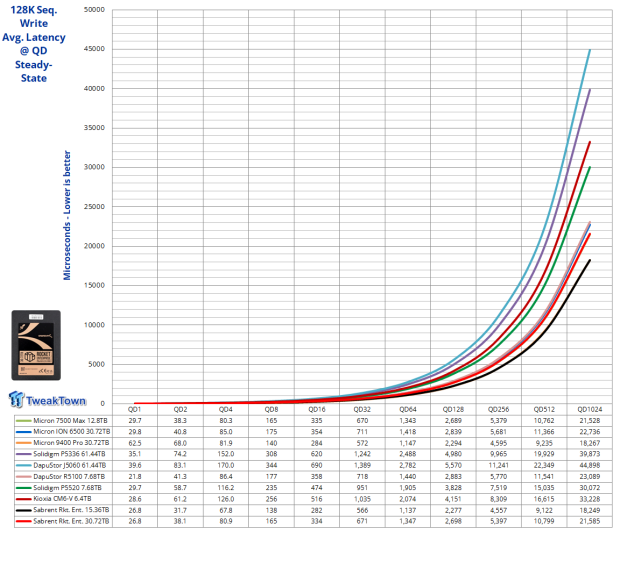Click the Solidigm P5520 dark green legend line
This screenshot has width=620, height=568.
(23, 488)
